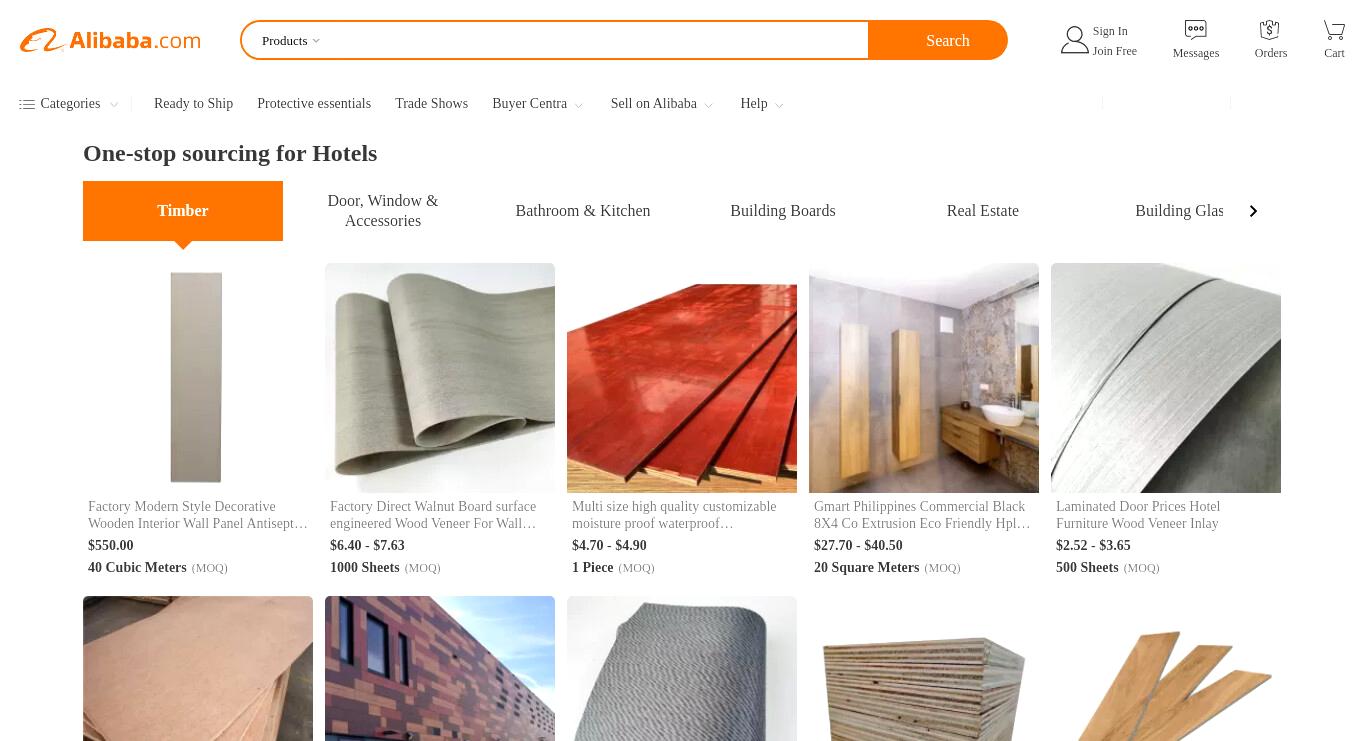Show next categories with right arrow
Viewport: 1366px width, 741px height.
pos(1253,211)
